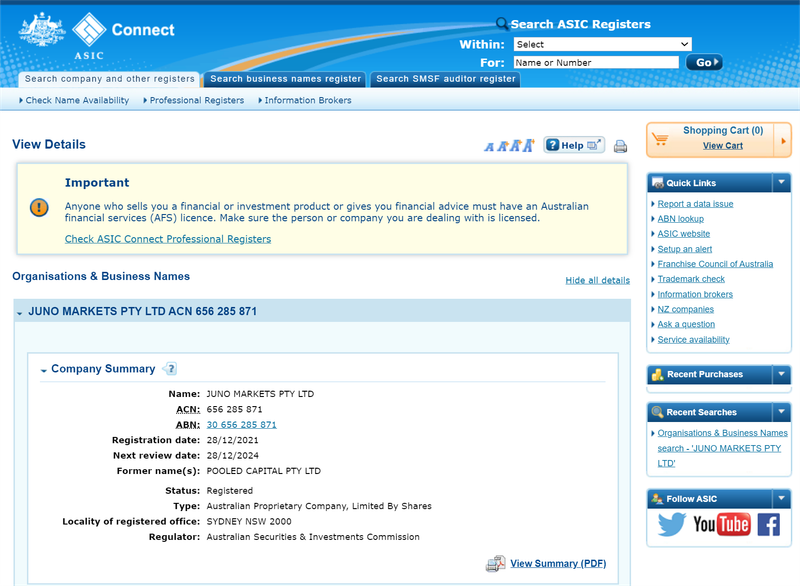Viewport: 800px width, 586px height.
Task: Select the largest font size A icon
Action: pos(529,145)
